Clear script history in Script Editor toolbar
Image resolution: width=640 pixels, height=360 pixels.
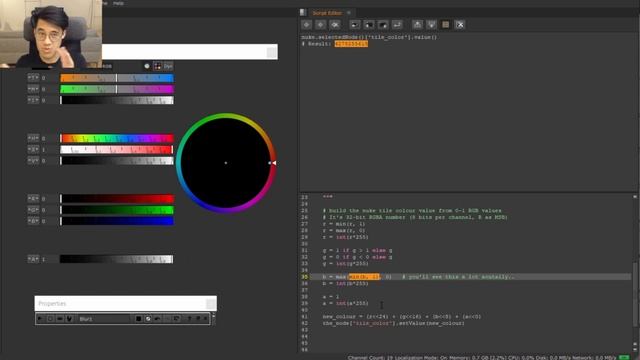335,24
